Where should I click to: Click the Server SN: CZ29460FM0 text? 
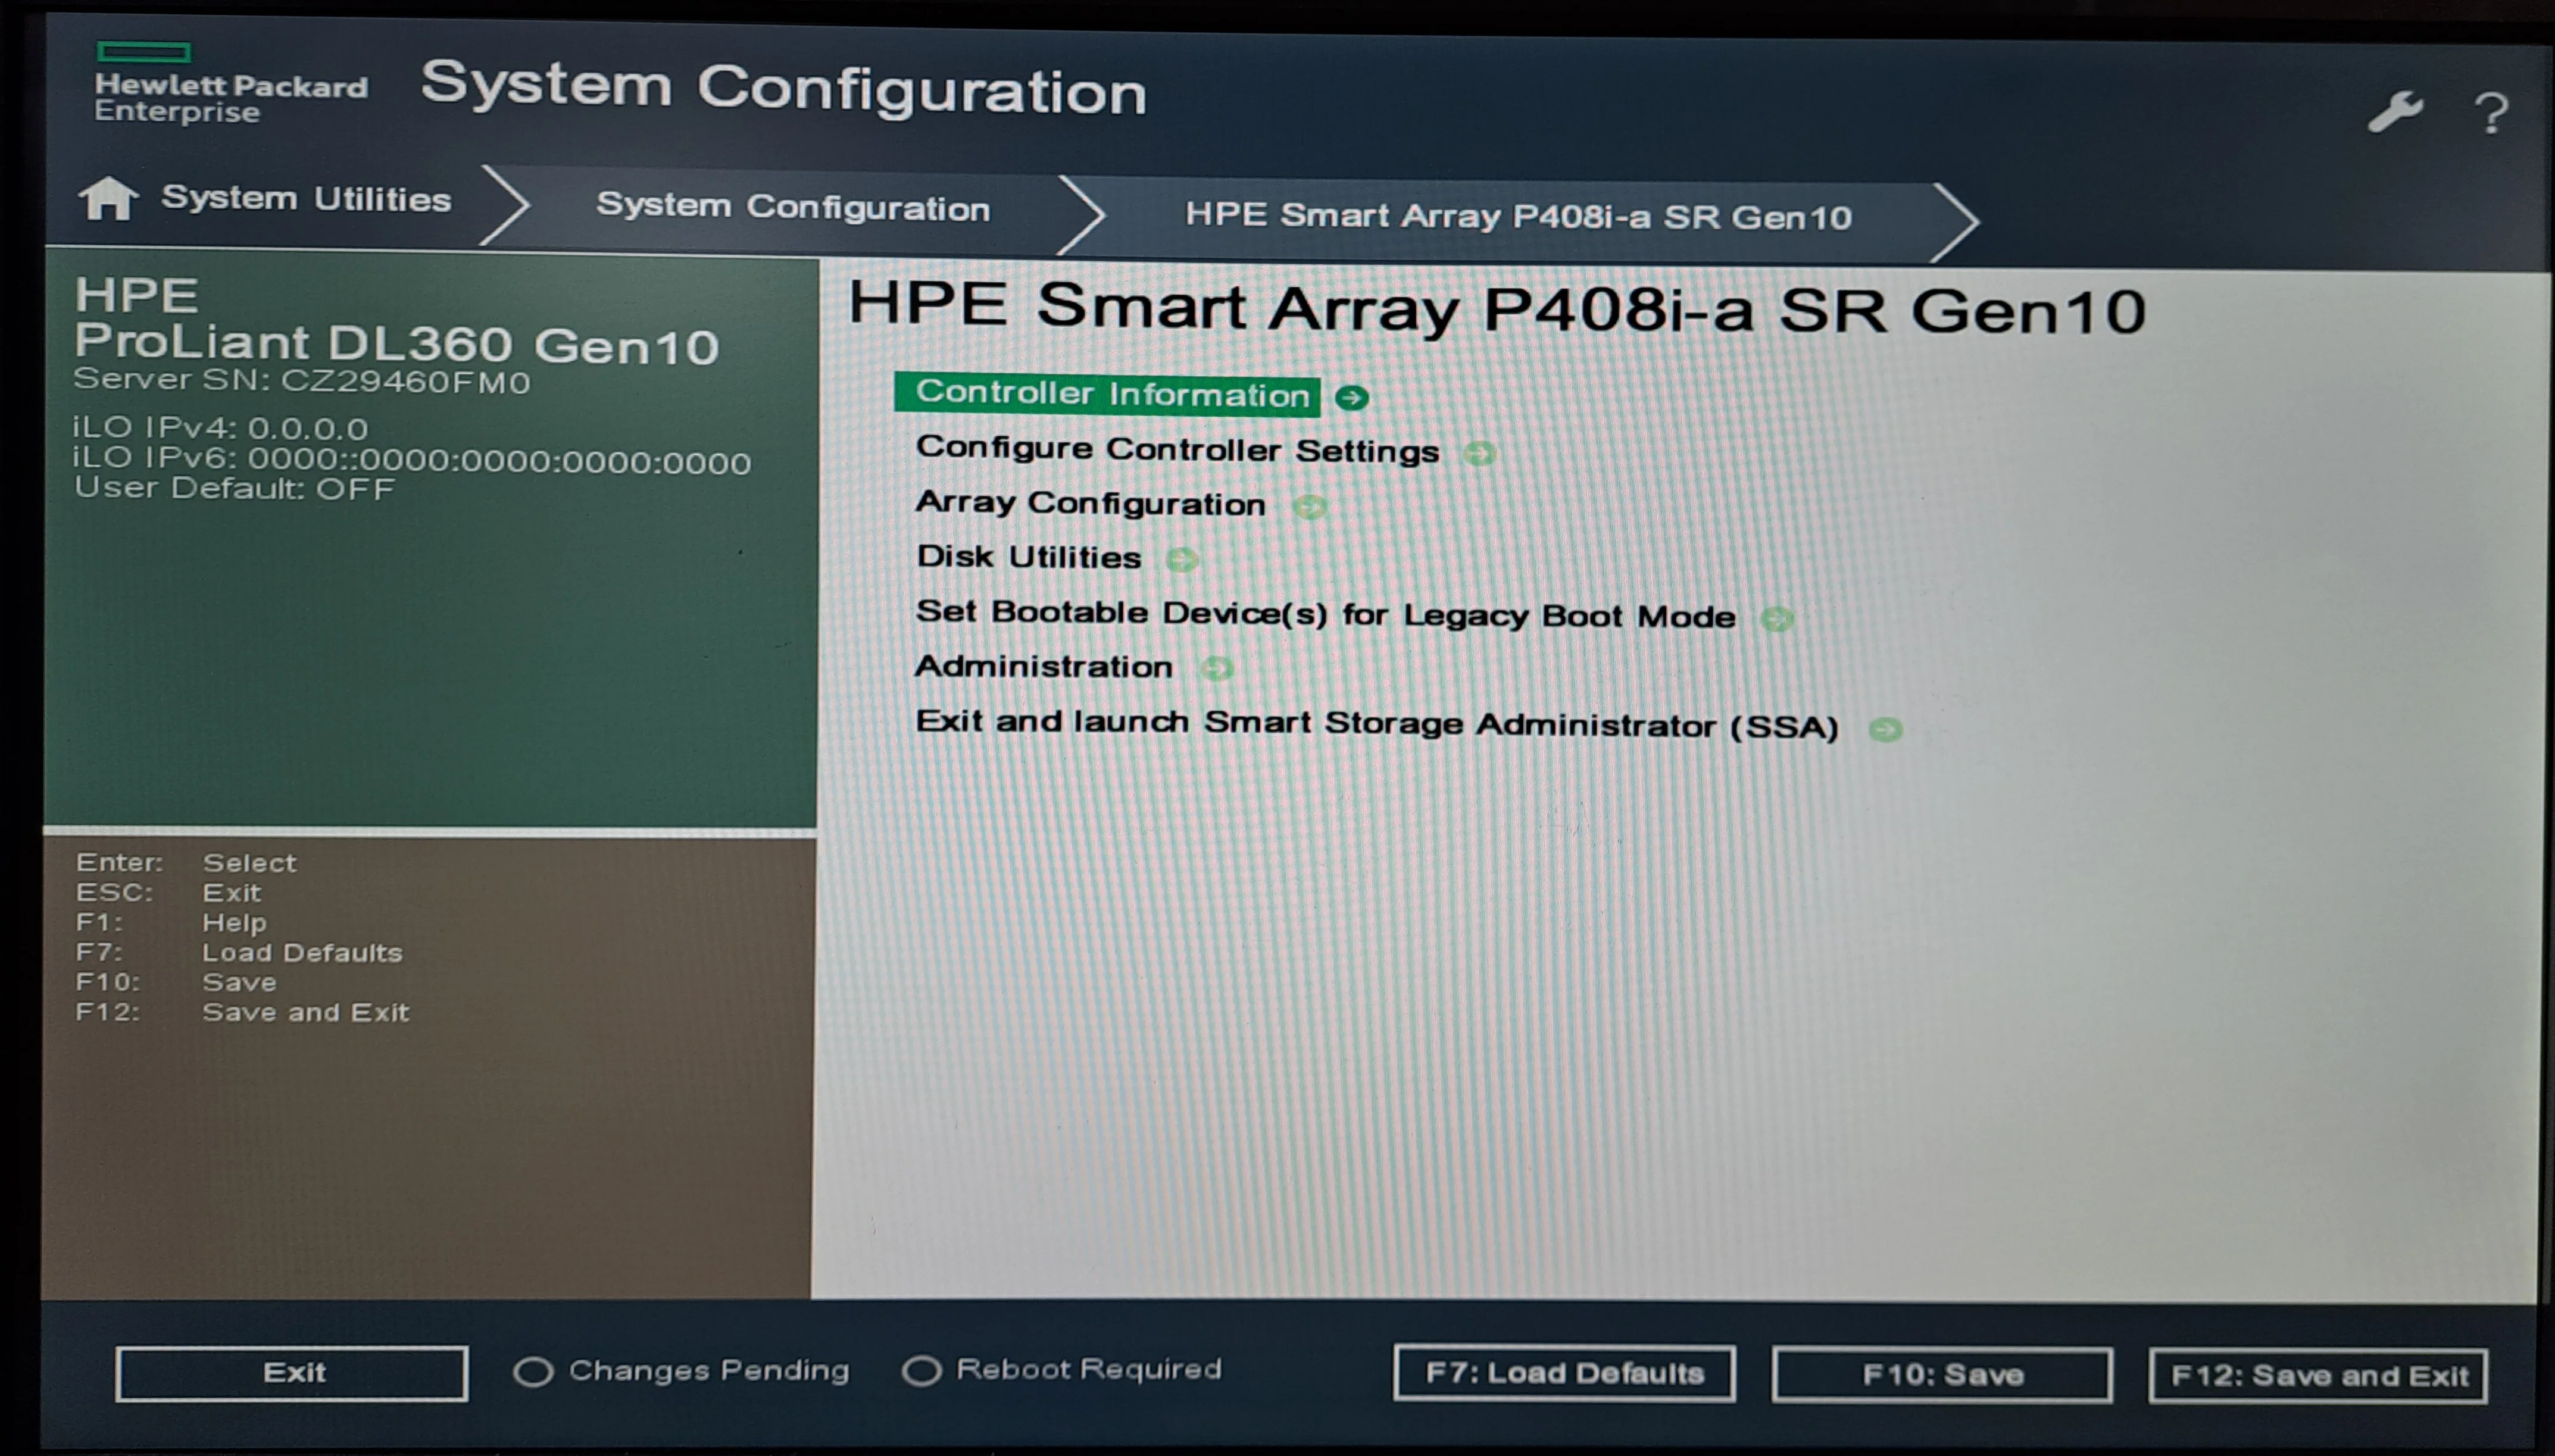301,381
